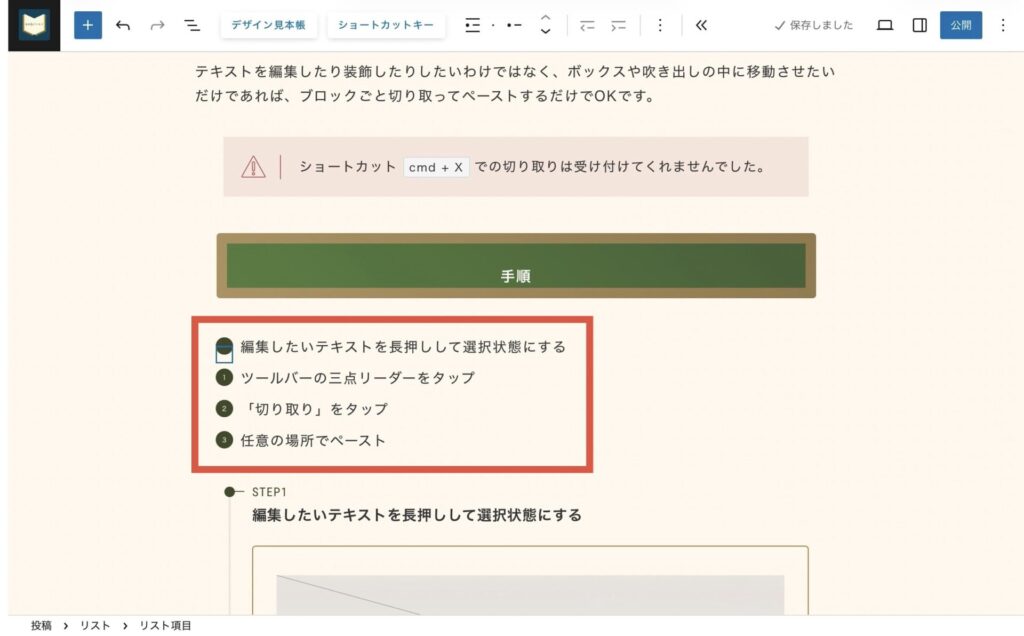
Task: Click the list item block type icon
Action: tap(514, 25)
